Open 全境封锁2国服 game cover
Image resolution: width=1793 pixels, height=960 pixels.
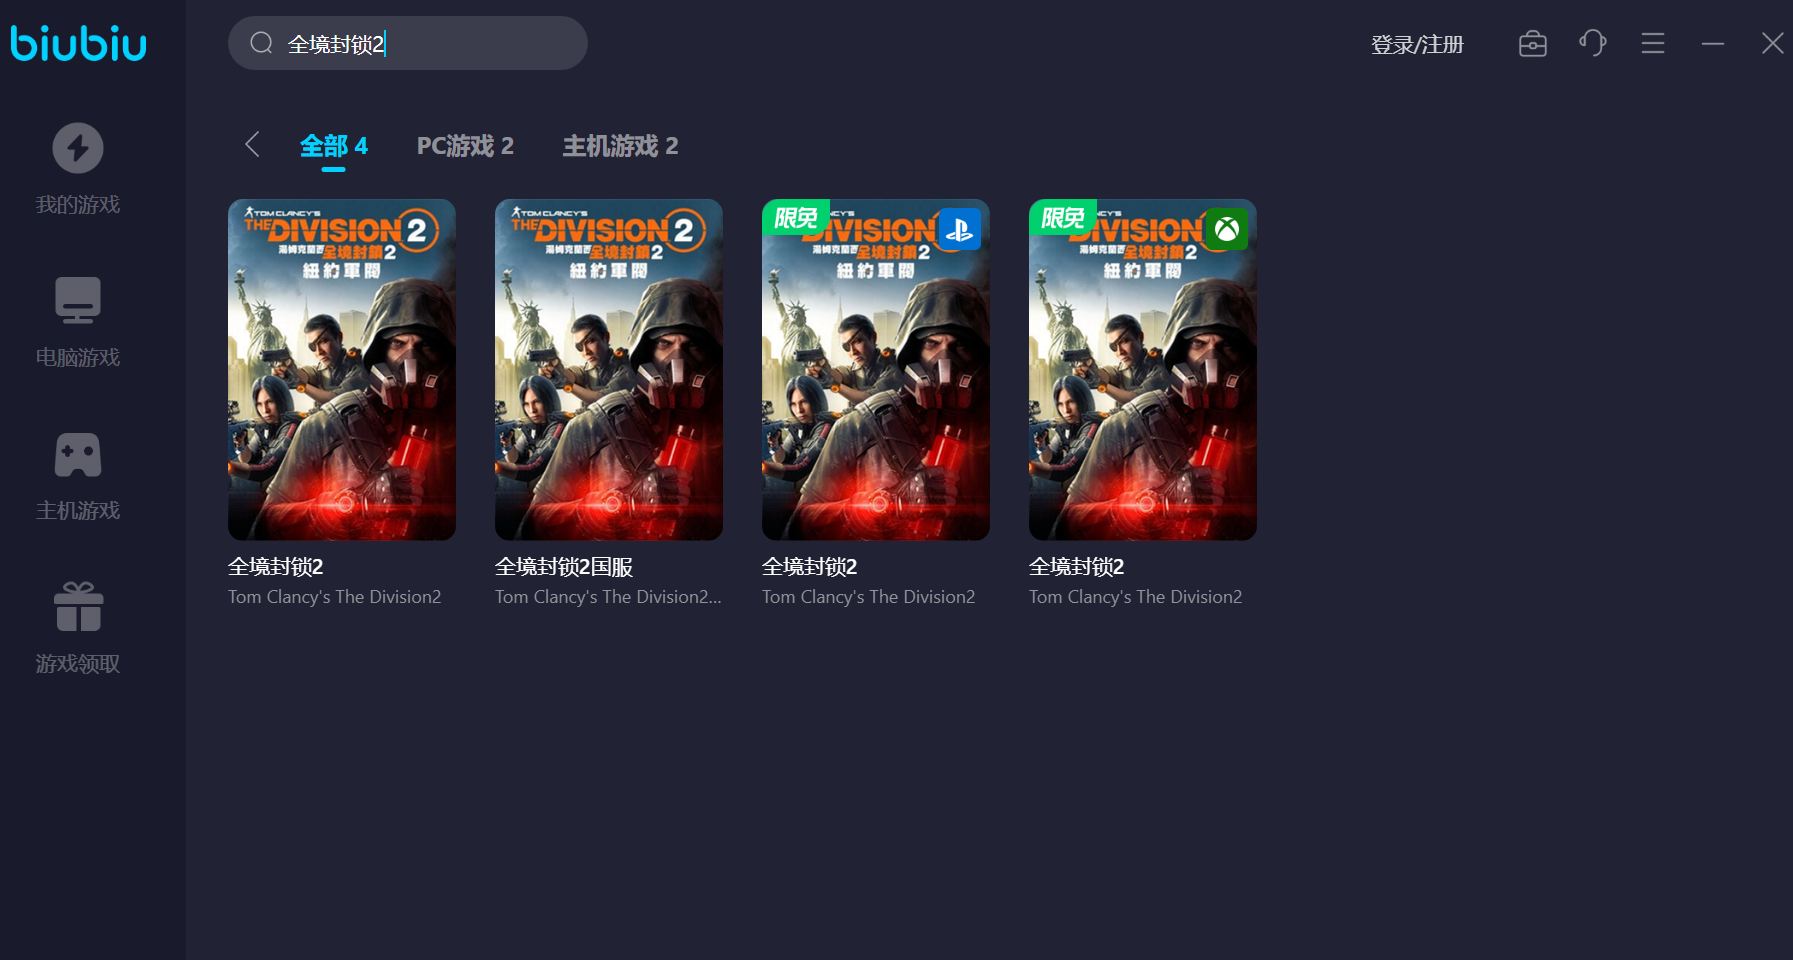click(609, 370)
